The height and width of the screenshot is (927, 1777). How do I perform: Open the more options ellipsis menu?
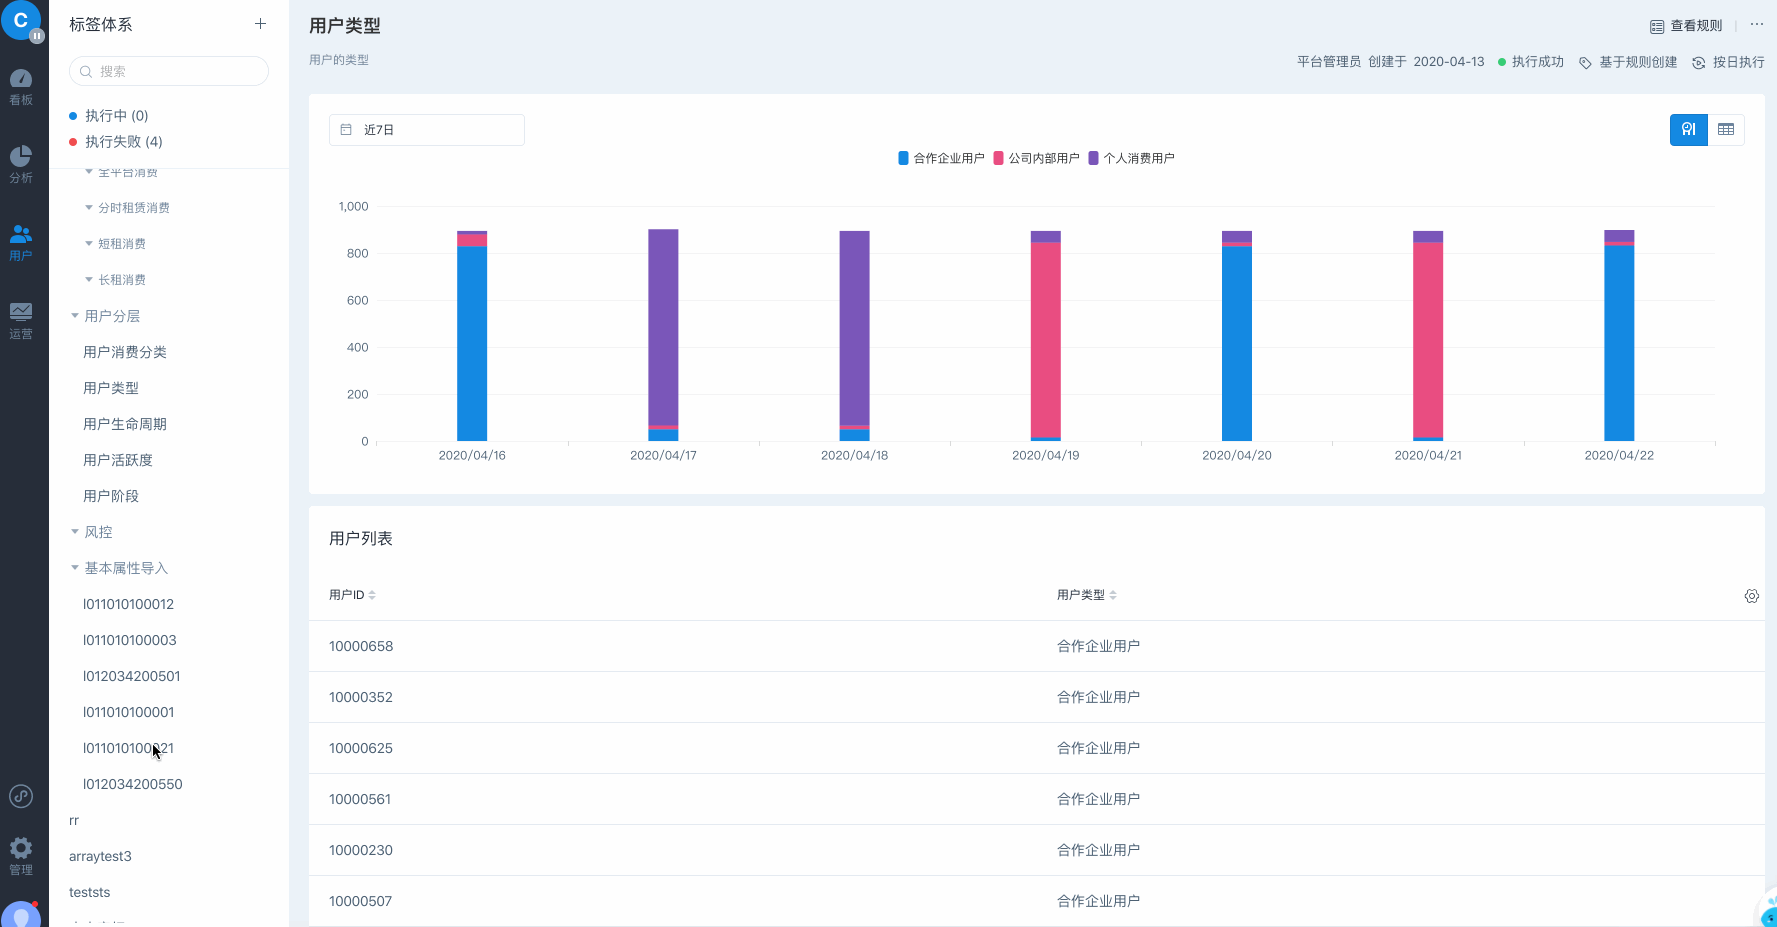(1756, 24)
